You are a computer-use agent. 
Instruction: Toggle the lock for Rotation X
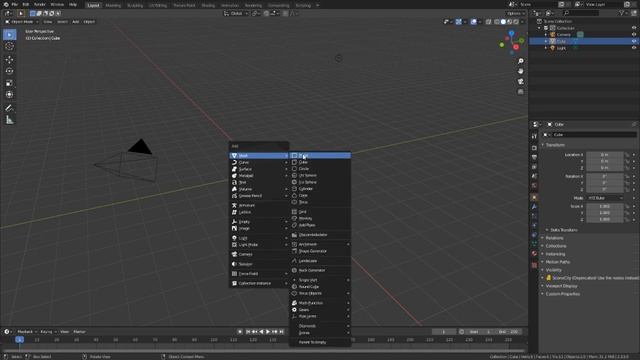tap(627, 176)
